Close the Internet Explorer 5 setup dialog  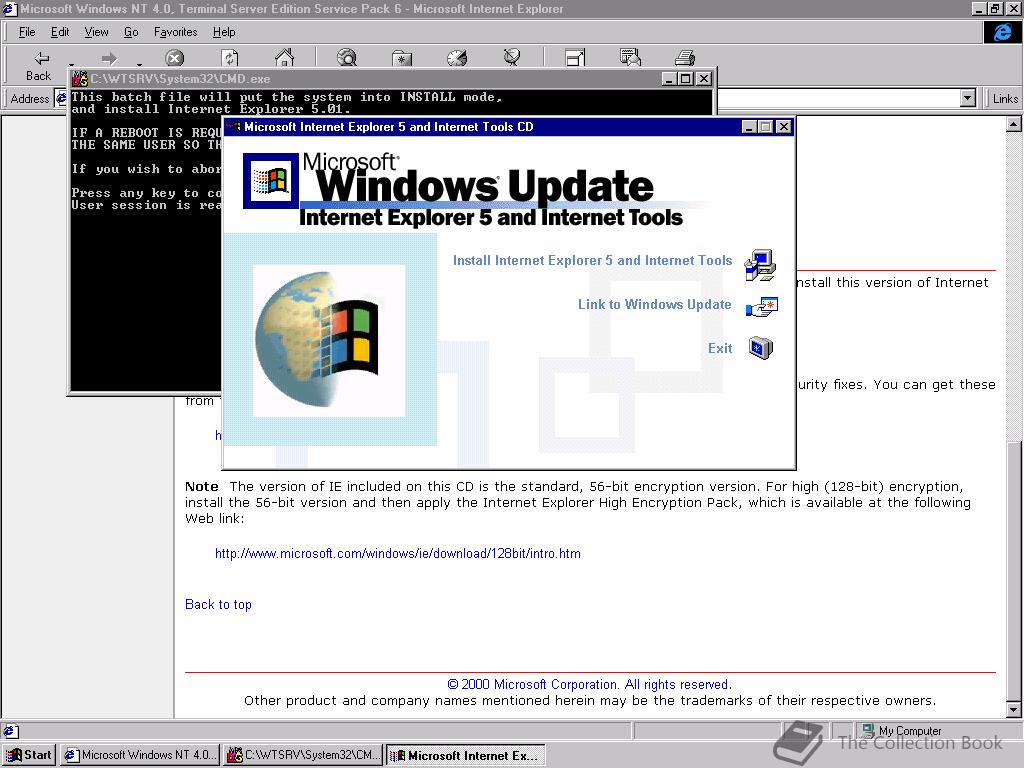(784, 127)
